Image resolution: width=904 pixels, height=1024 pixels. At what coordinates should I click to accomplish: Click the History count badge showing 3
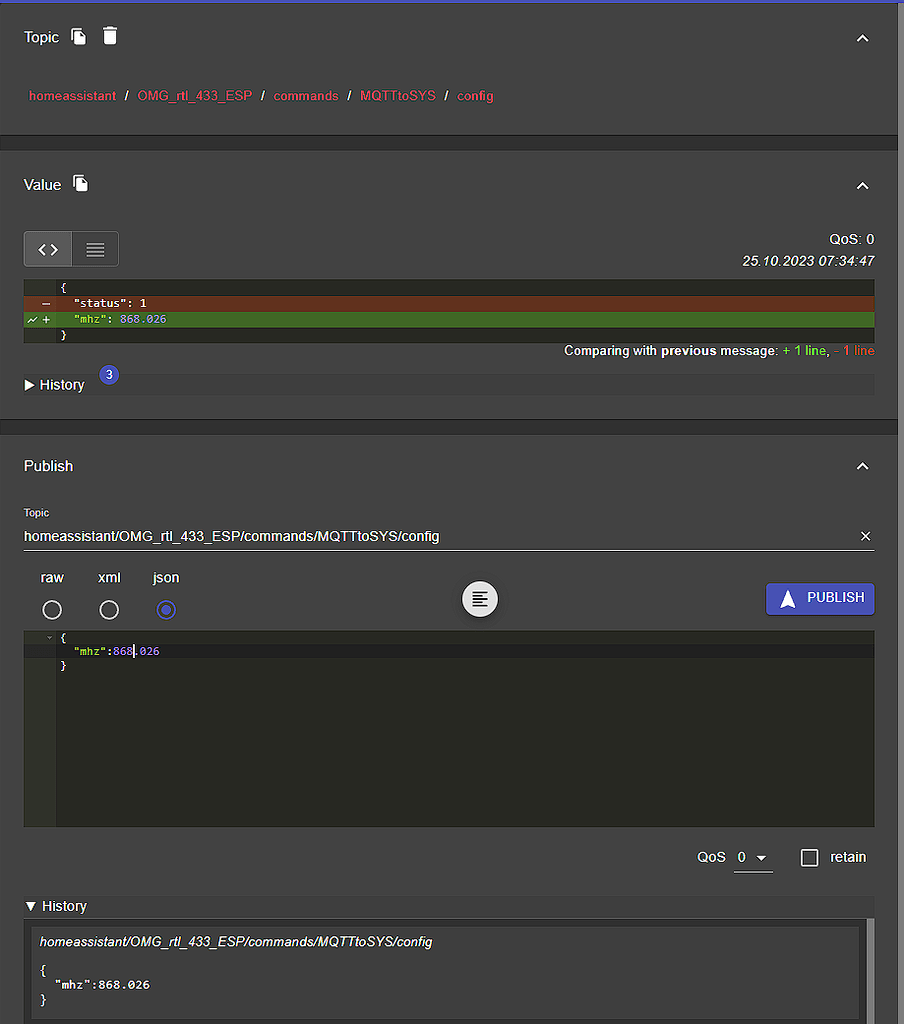click(x=108, y=374)
